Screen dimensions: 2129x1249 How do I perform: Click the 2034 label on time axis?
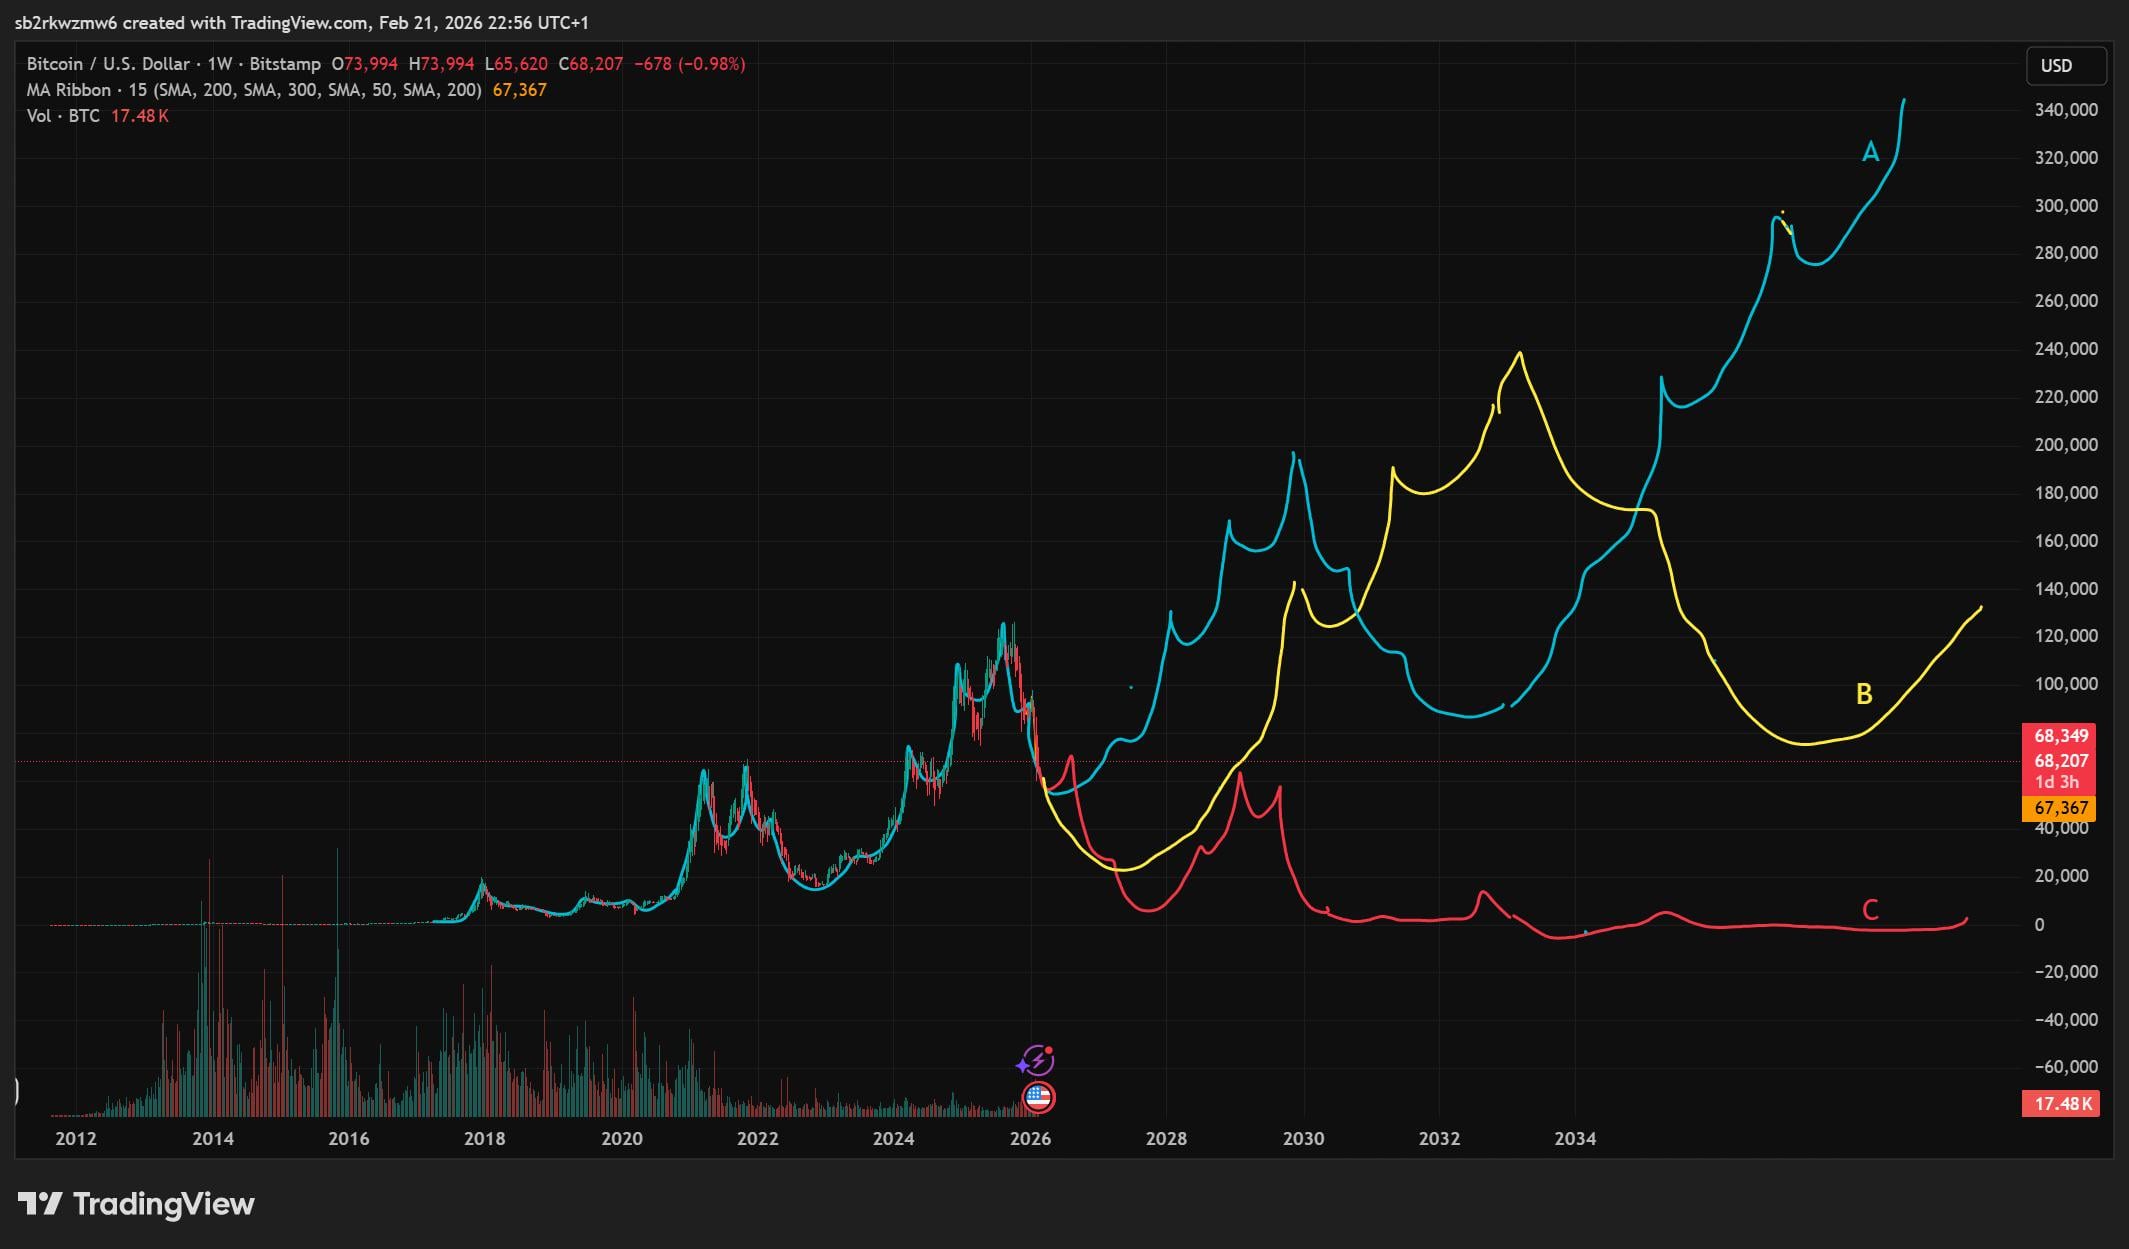pyautogui.click(x=1575, y=1138)
